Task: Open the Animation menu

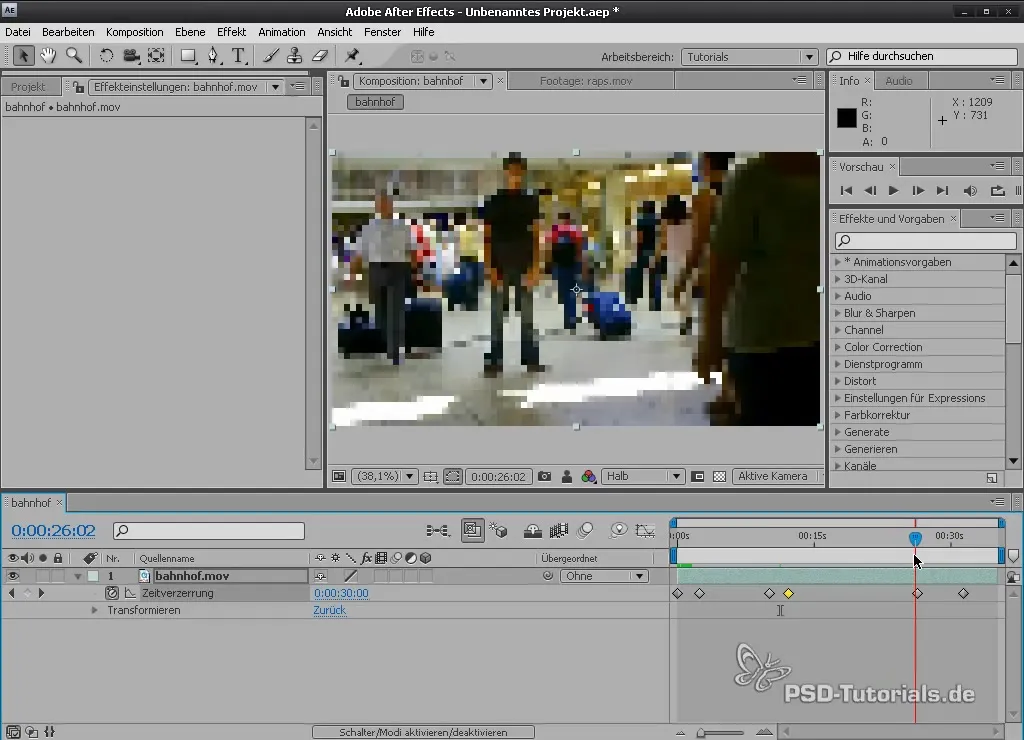Action: [x=281, y=32]
